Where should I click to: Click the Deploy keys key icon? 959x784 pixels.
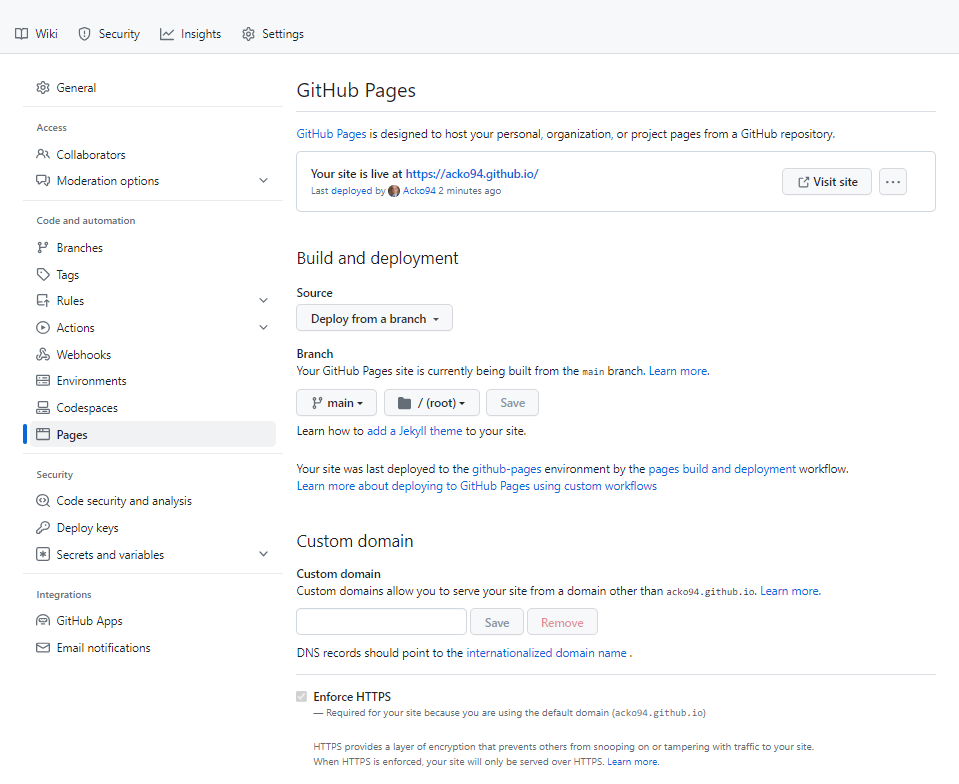[x=43, y=527]
